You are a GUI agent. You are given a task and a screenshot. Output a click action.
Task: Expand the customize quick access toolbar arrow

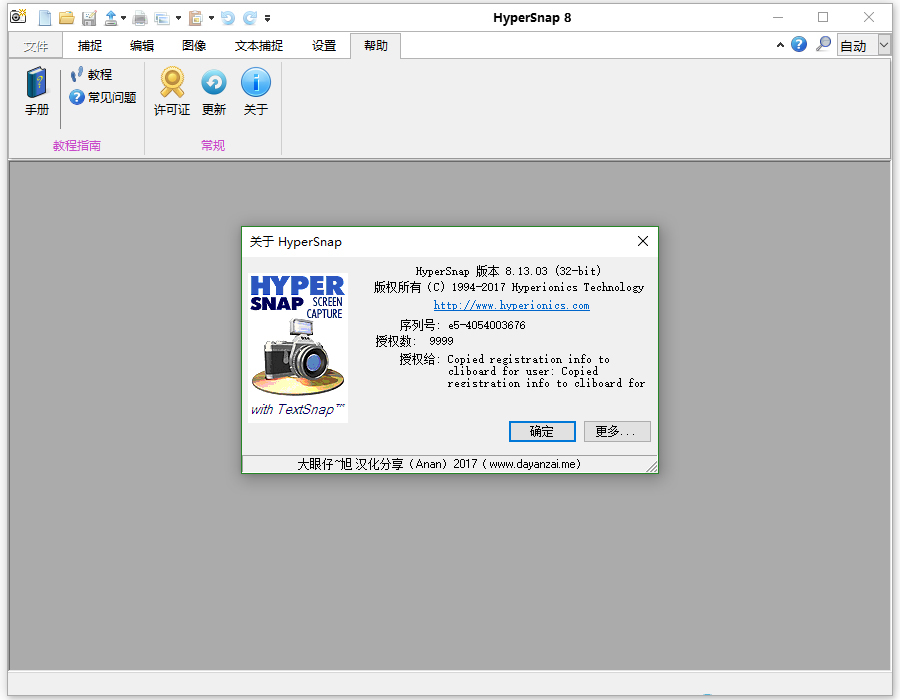(268, 18)
